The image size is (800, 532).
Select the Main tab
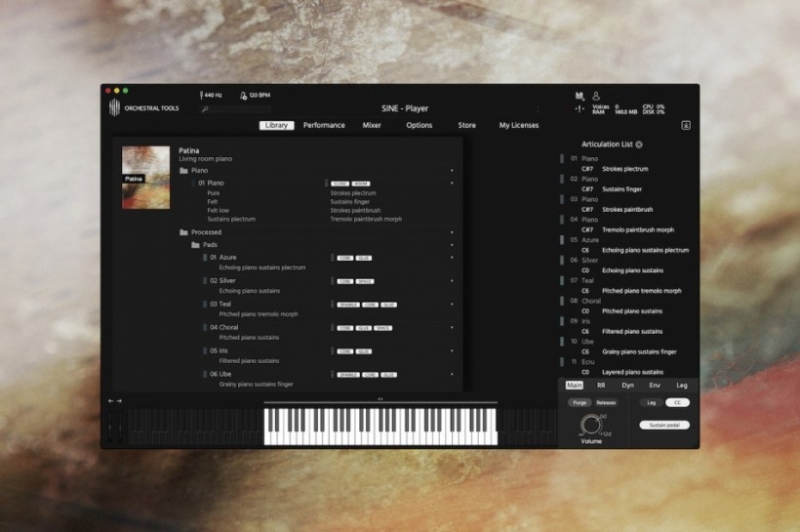tap(574, 386)
